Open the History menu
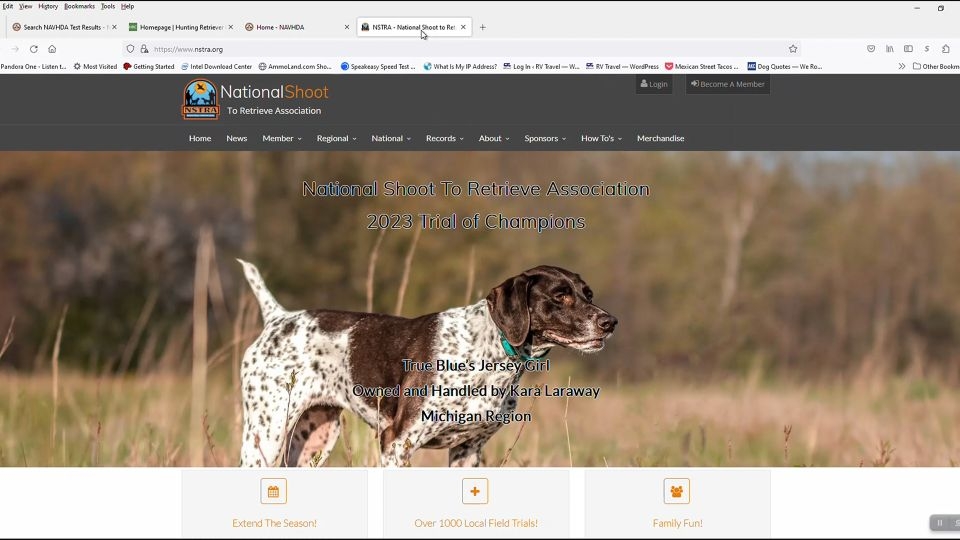This screenshot has height=540, width=960. coord(48,6)
